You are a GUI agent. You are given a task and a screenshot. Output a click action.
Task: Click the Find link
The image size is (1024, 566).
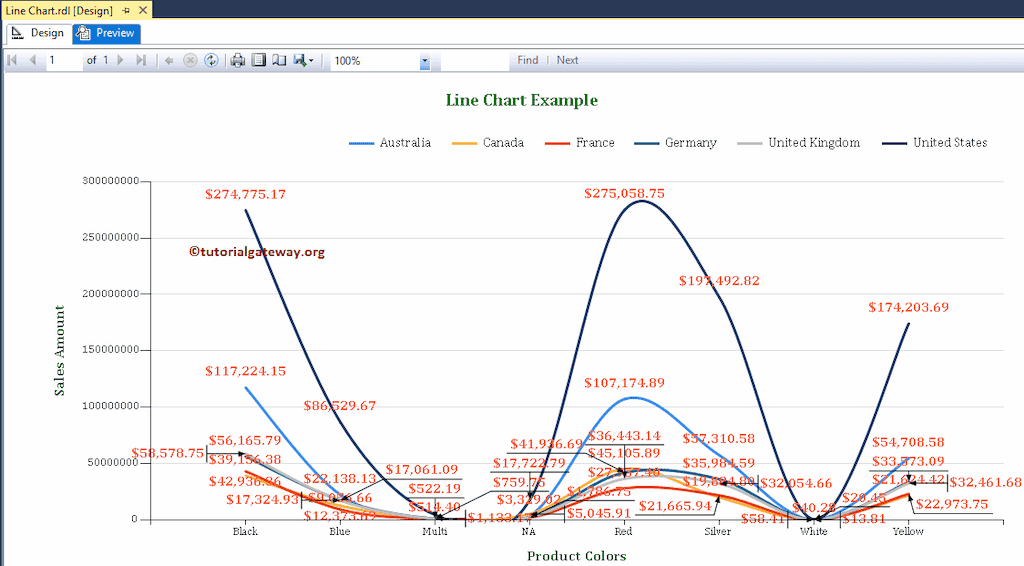pos(528,60)
